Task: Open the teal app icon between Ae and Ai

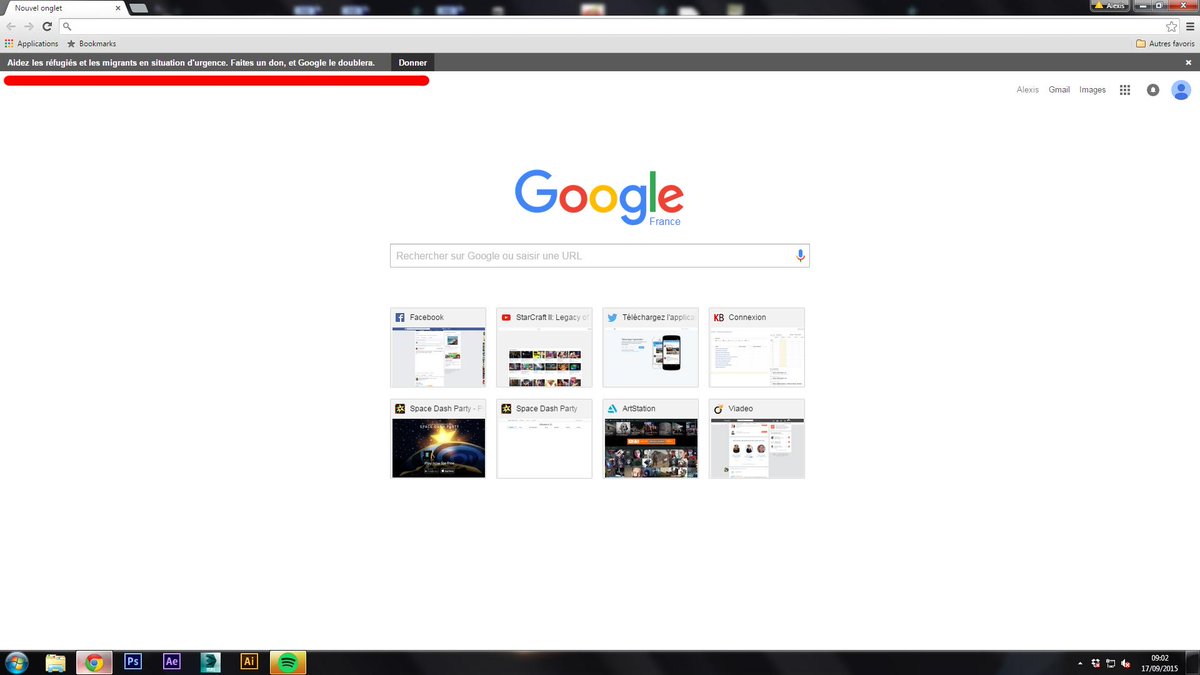Action: pyautogui.click(x=211, y=662)
